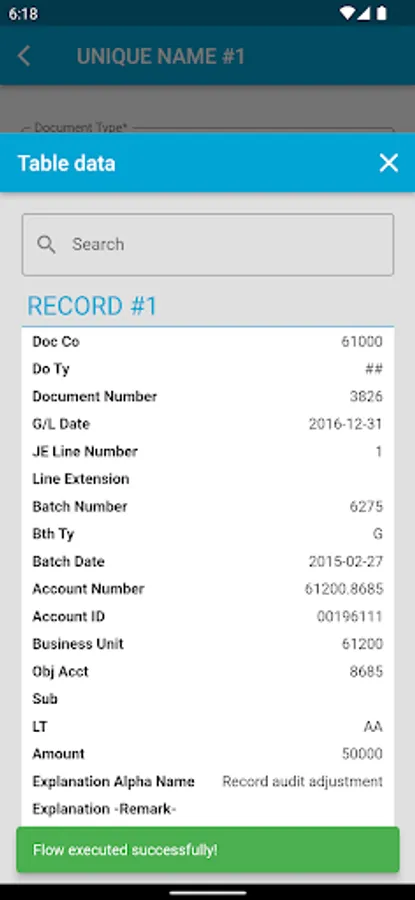Image resolution: width=415 pixels, height=900 pixels.
Task: Select the Document Number row
Action: (x=208, y=397)
